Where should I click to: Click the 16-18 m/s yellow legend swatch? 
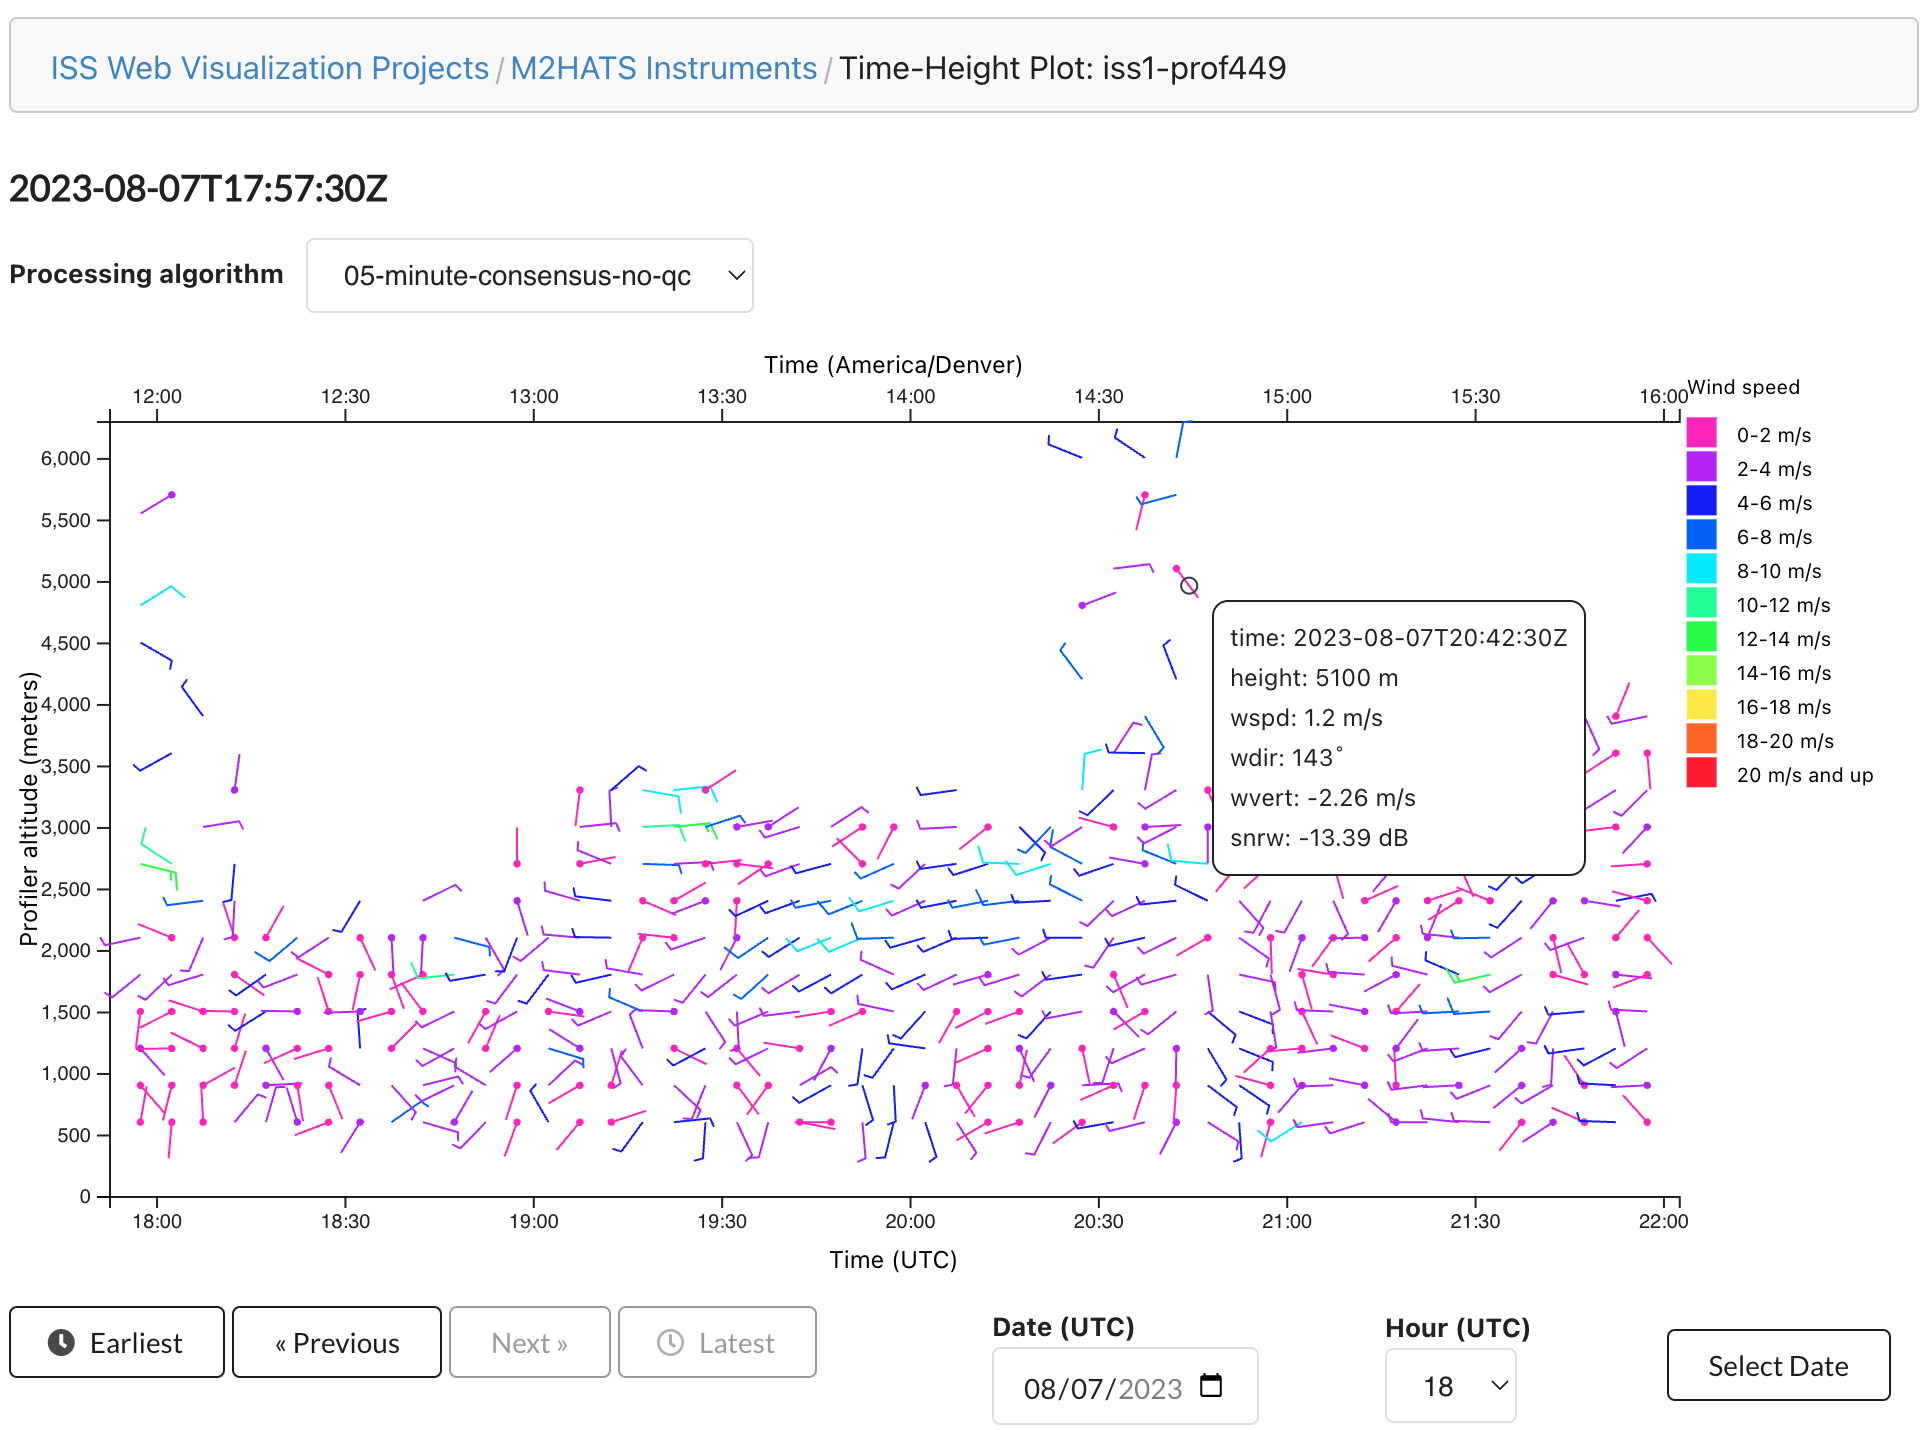[x=1701, y=706]
